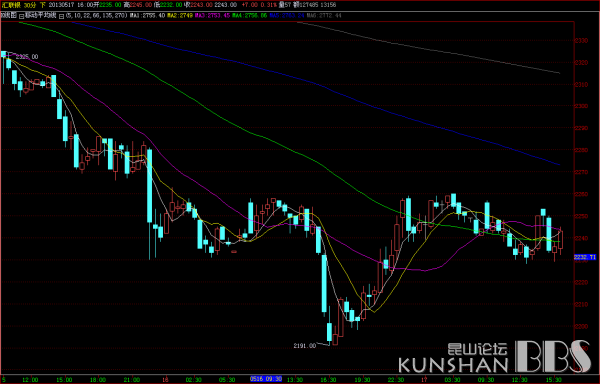Select the white MA1 legend value

coord(153,16)
